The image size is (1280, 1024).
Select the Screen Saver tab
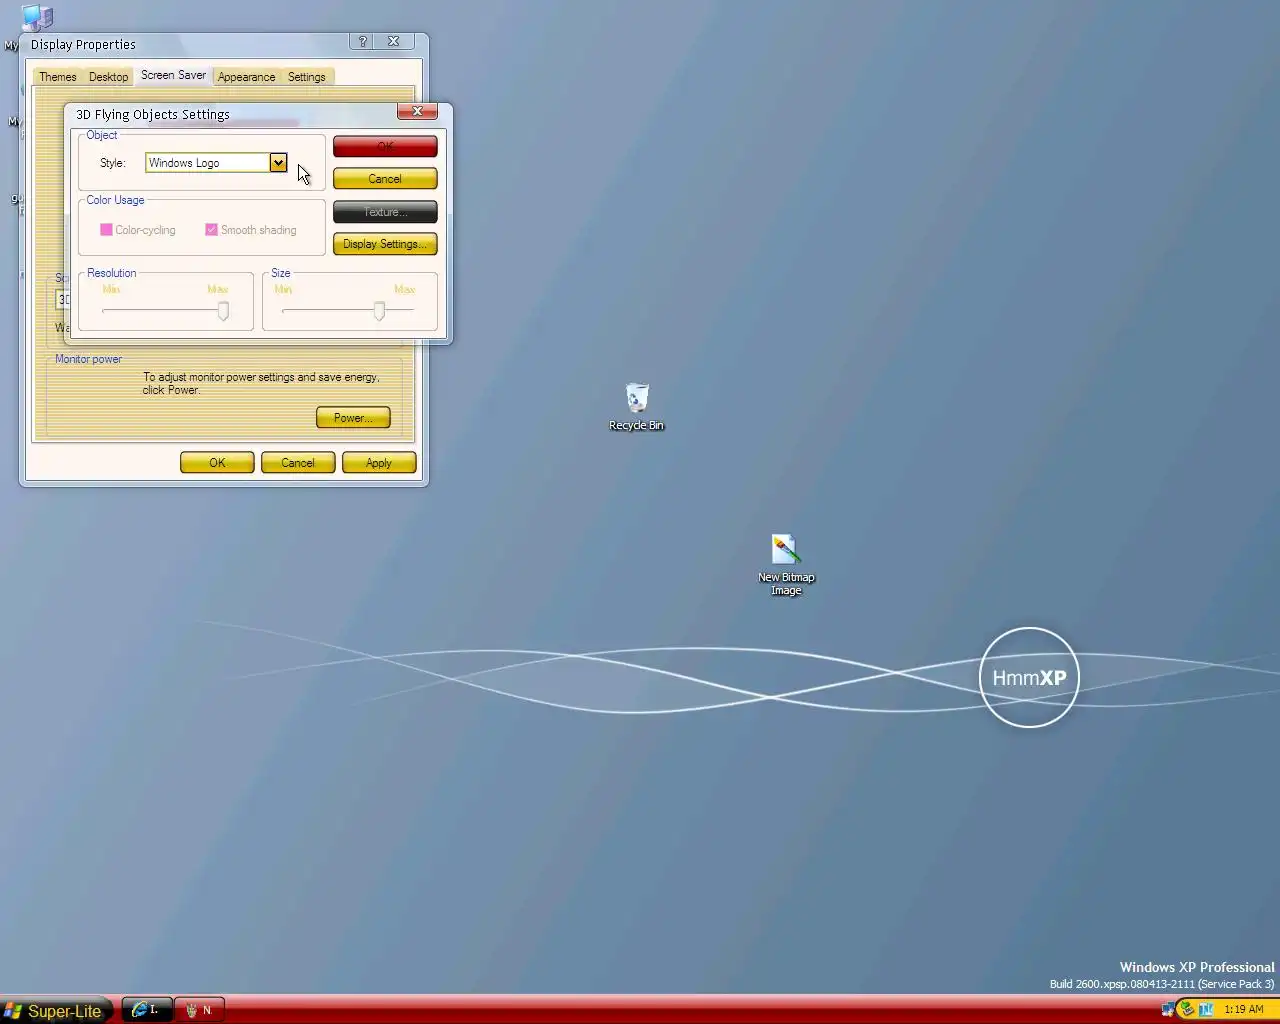(x=173, y=75)
